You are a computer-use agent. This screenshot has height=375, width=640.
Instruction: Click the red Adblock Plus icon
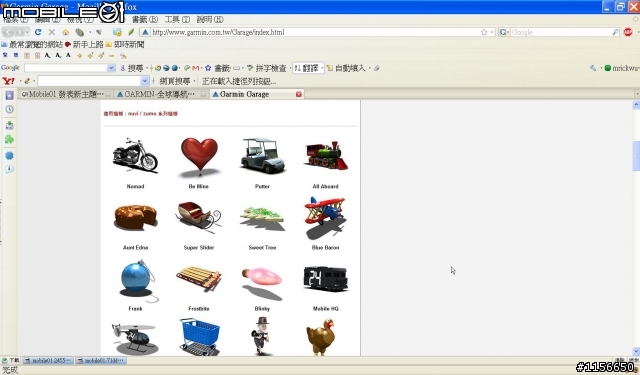pyautogui.click(x=628, y=32)
